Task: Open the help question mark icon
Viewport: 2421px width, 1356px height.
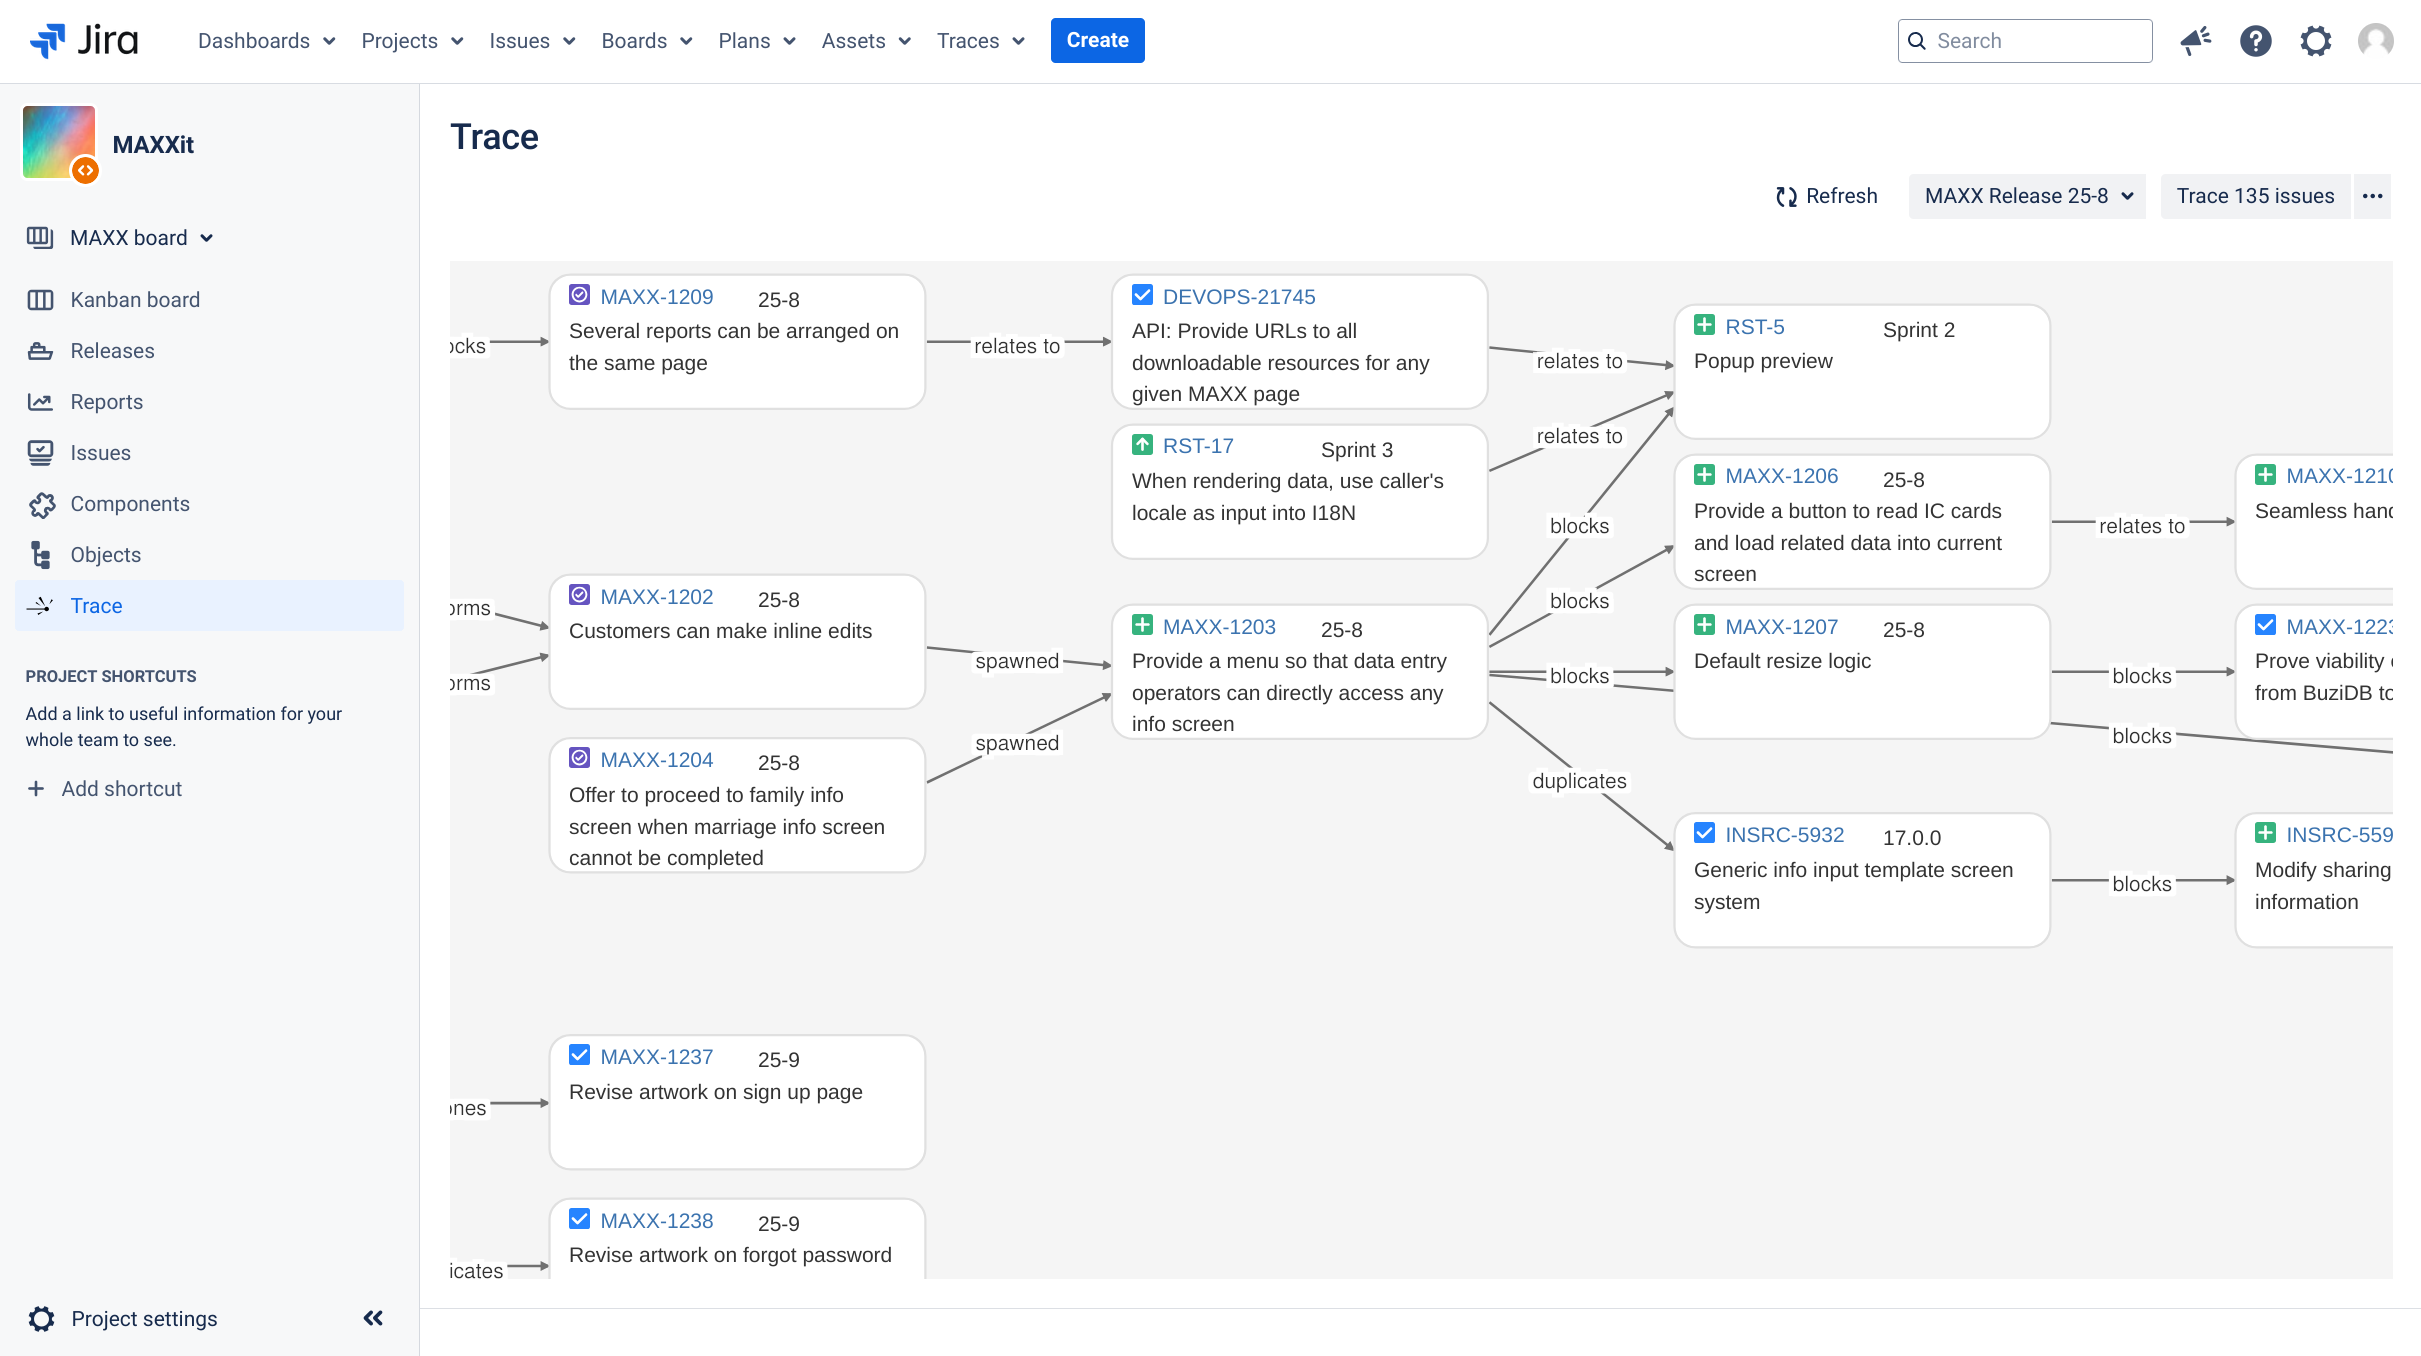Action: (x=2255, y=41)
